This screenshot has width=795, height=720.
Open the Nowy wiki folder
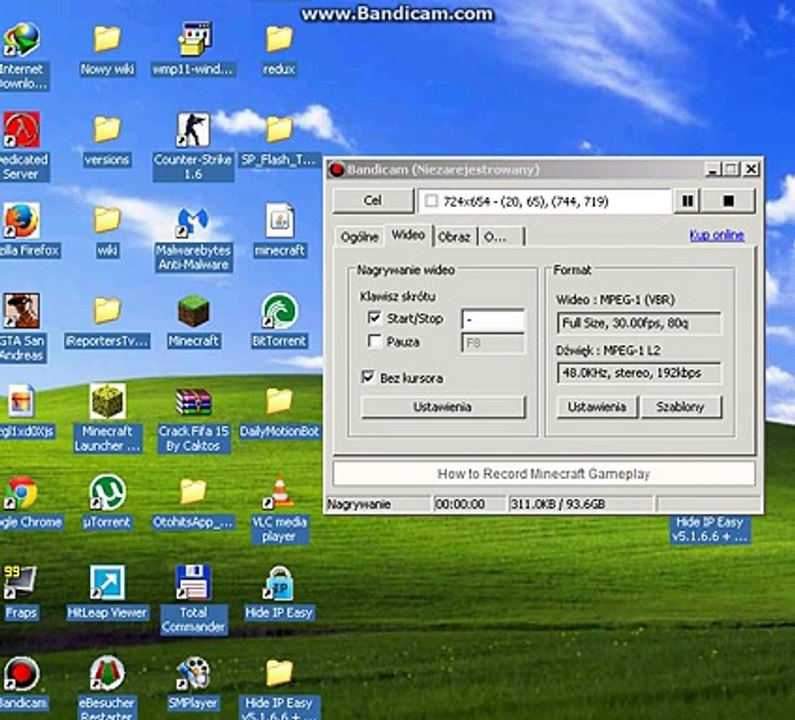[x=107, y=40]
